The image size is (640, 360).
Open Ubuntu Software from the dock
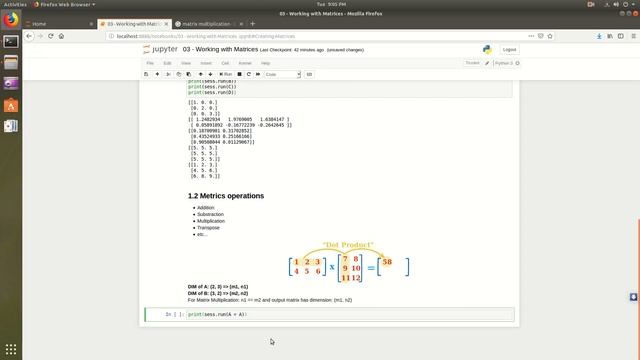click(x=11, y=105)
